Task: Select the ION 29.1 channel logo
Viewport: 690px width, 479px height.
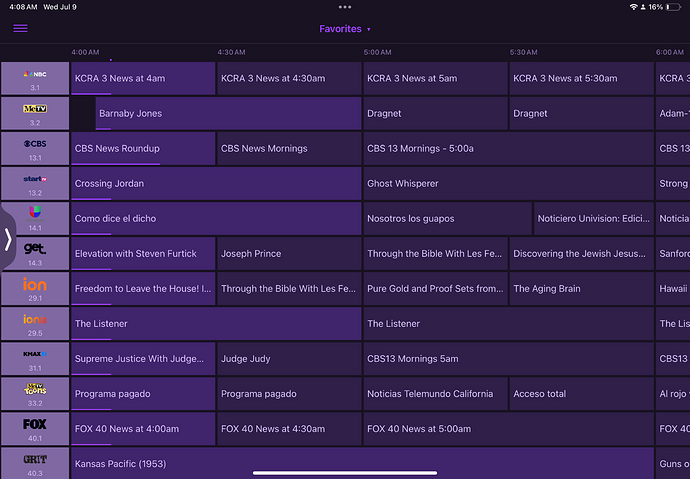Action: 35,288
